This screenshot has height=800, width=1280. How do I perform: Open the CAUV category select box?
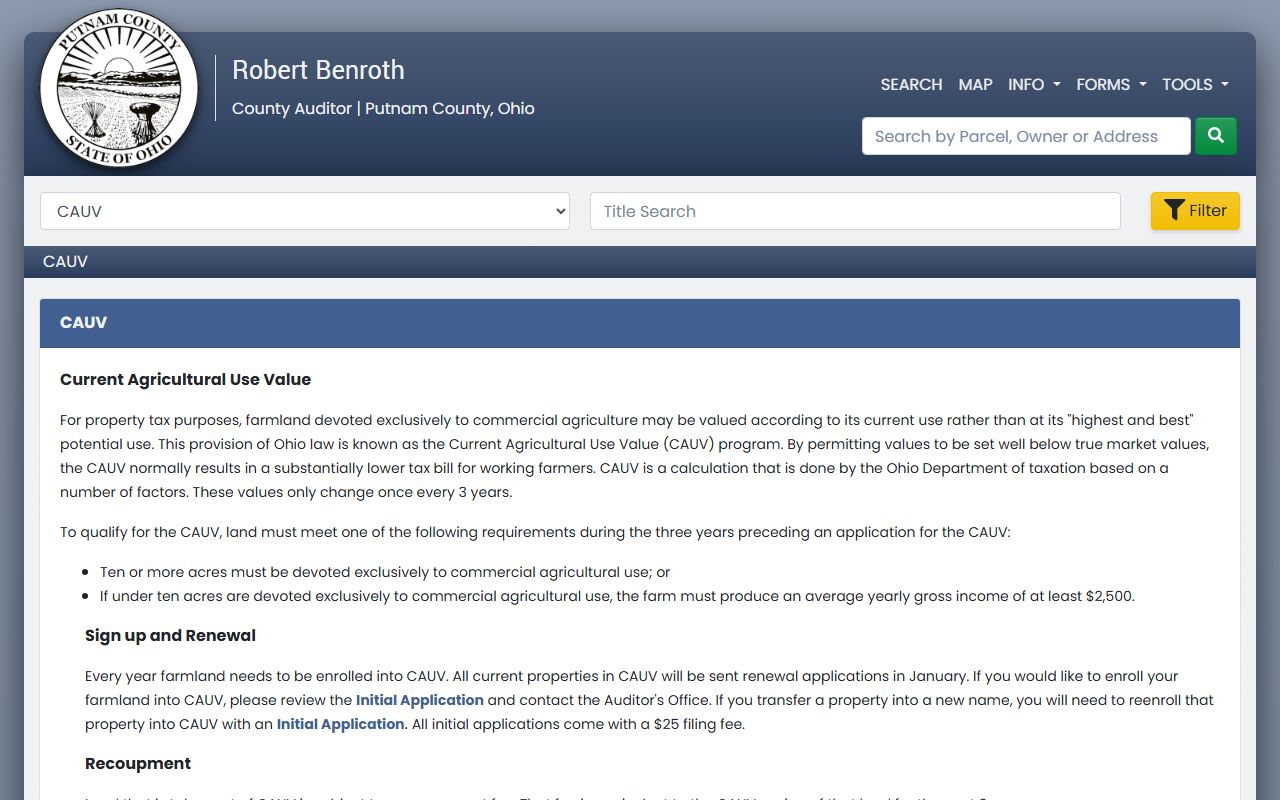pos(305,211)
